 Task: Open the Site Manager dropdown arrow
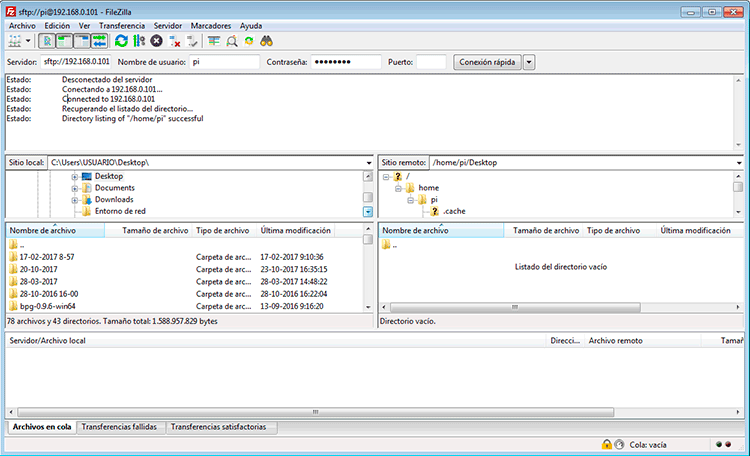(x=28, y=41)
